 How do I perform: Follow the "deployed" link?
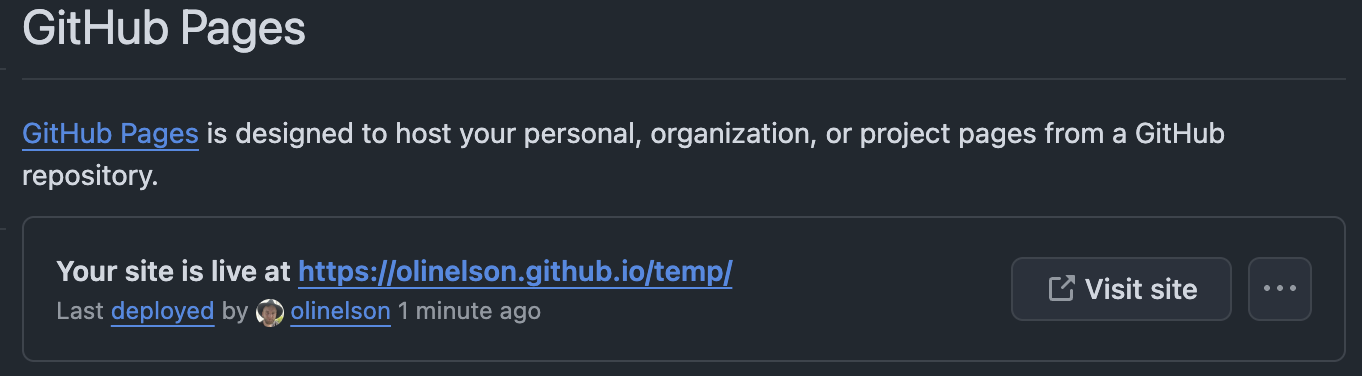pyautogui.click(x=163, y=311)
